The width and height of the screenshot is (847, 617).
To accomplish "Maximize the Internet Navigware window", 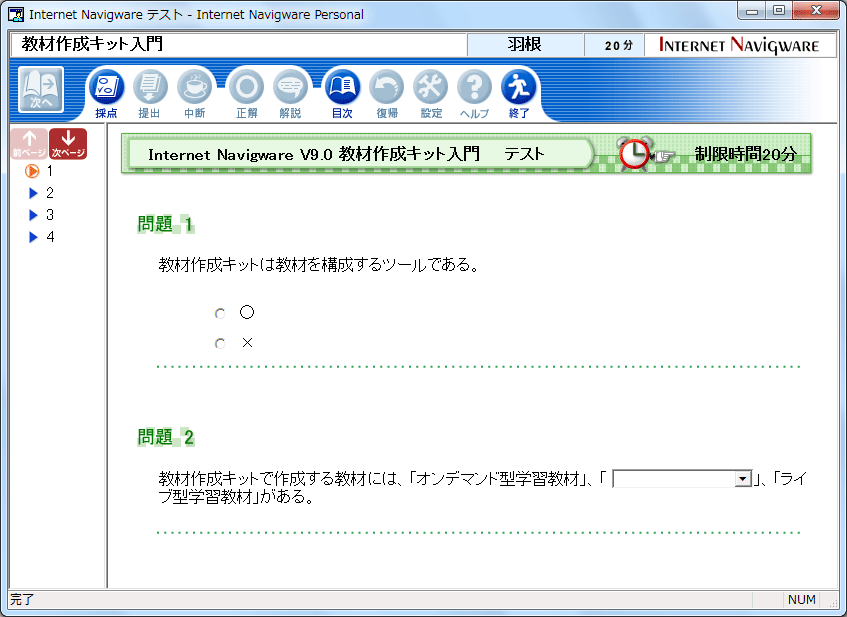I will 778,10.
